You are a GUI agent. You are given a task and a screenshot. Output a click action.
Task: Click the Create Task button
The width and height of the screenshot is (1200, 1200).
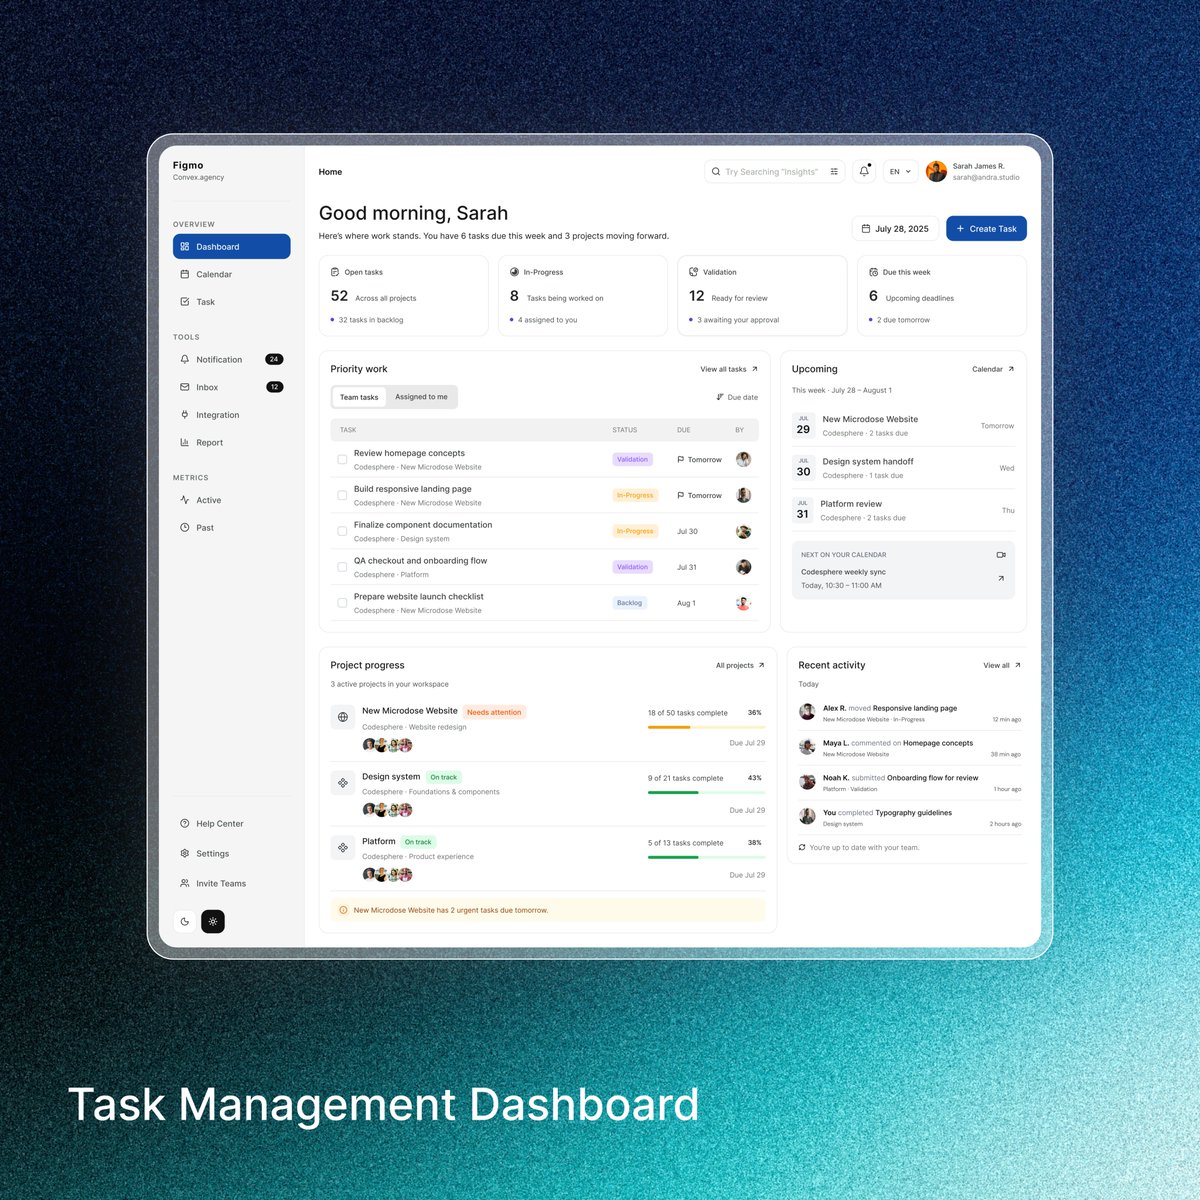(x=986, y=228)
